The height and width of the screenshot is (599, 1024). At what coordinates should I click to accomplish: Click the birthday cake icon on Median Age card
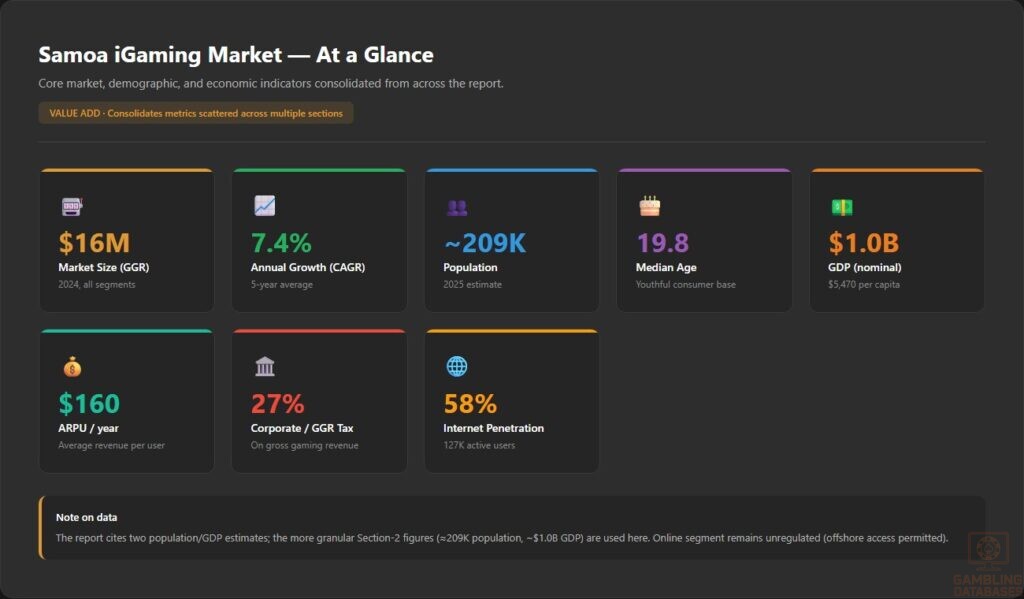(650, 206)
